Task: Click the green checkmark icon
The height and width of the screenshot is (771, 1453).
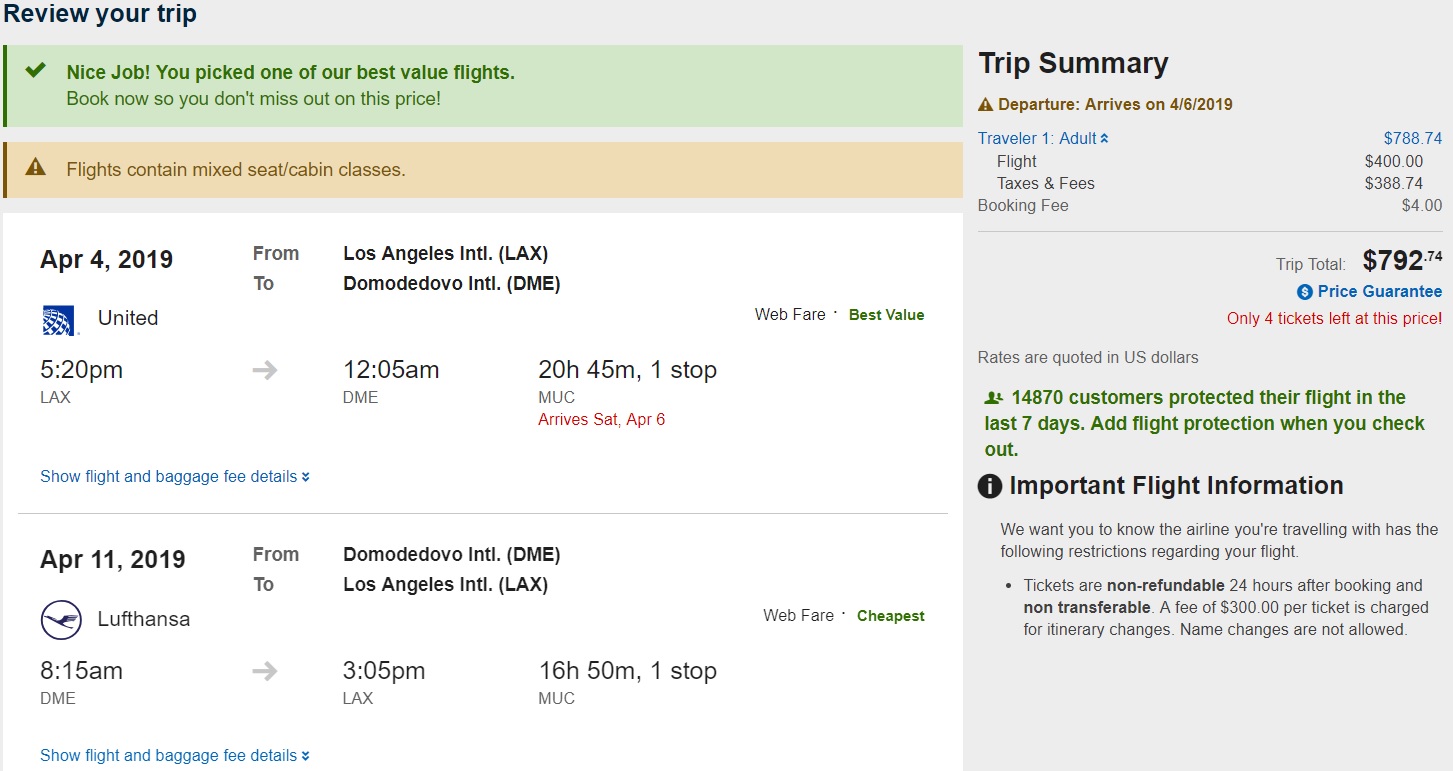Action: 36,71
